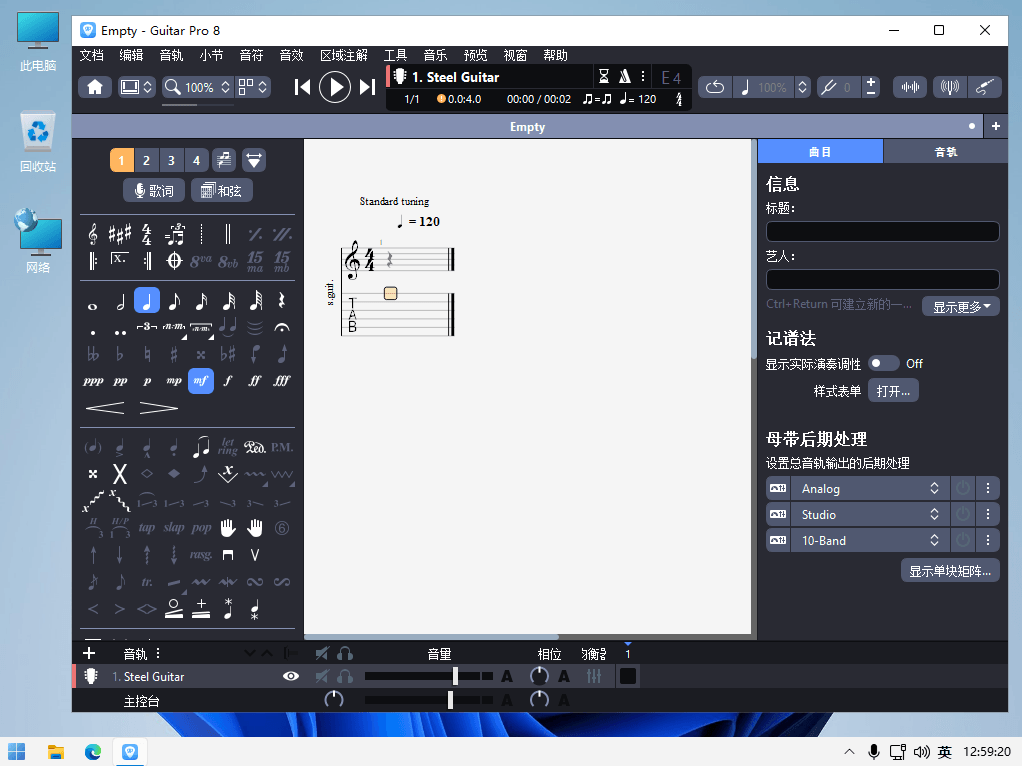
Task: Apply the let ring effect
Action: click(227, 447)
